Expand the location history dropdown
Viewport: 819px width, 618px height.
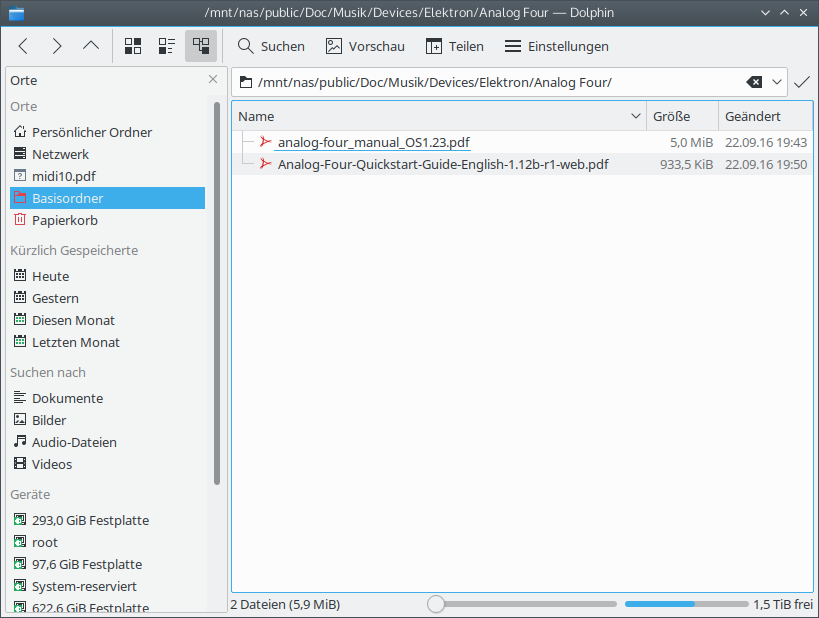pyautogui.click(x=777, y=82)
